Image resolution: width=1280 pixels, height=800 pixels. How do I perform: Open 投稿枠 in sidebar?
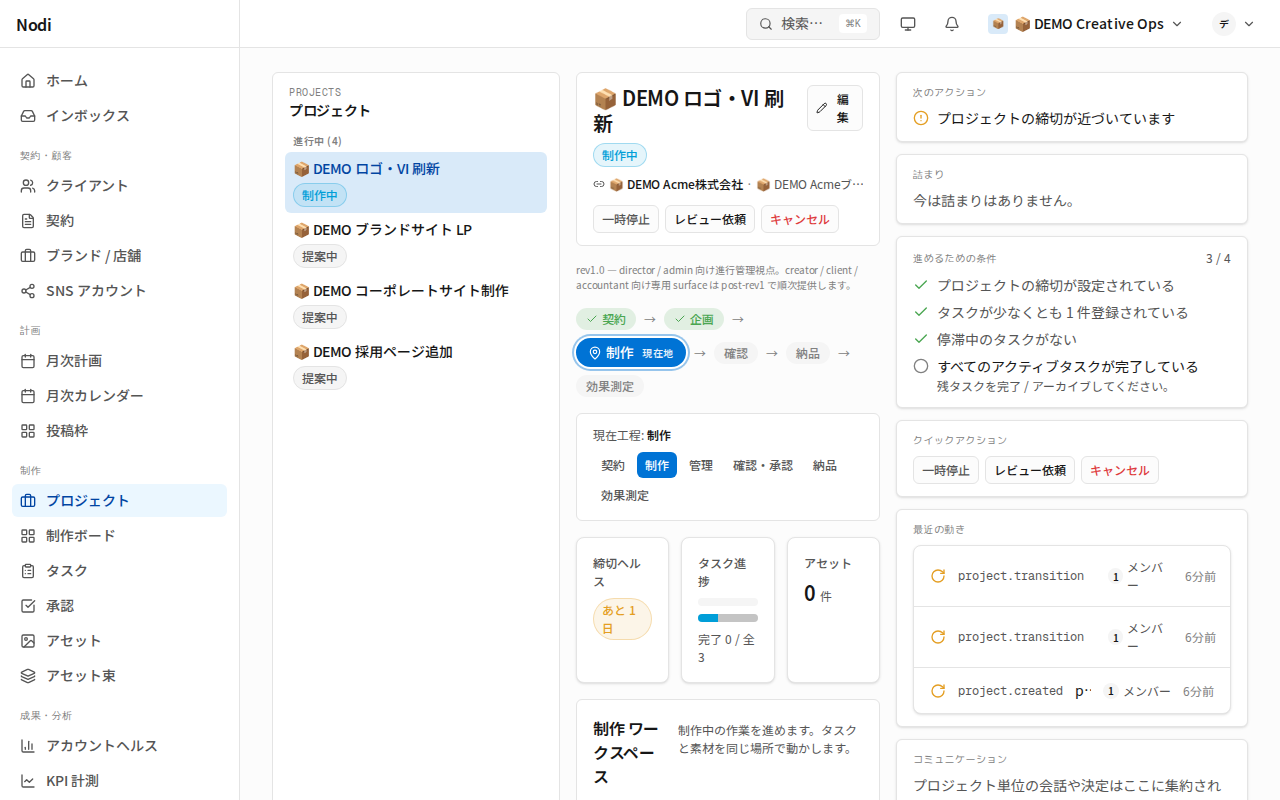click(x=119, y=430)
